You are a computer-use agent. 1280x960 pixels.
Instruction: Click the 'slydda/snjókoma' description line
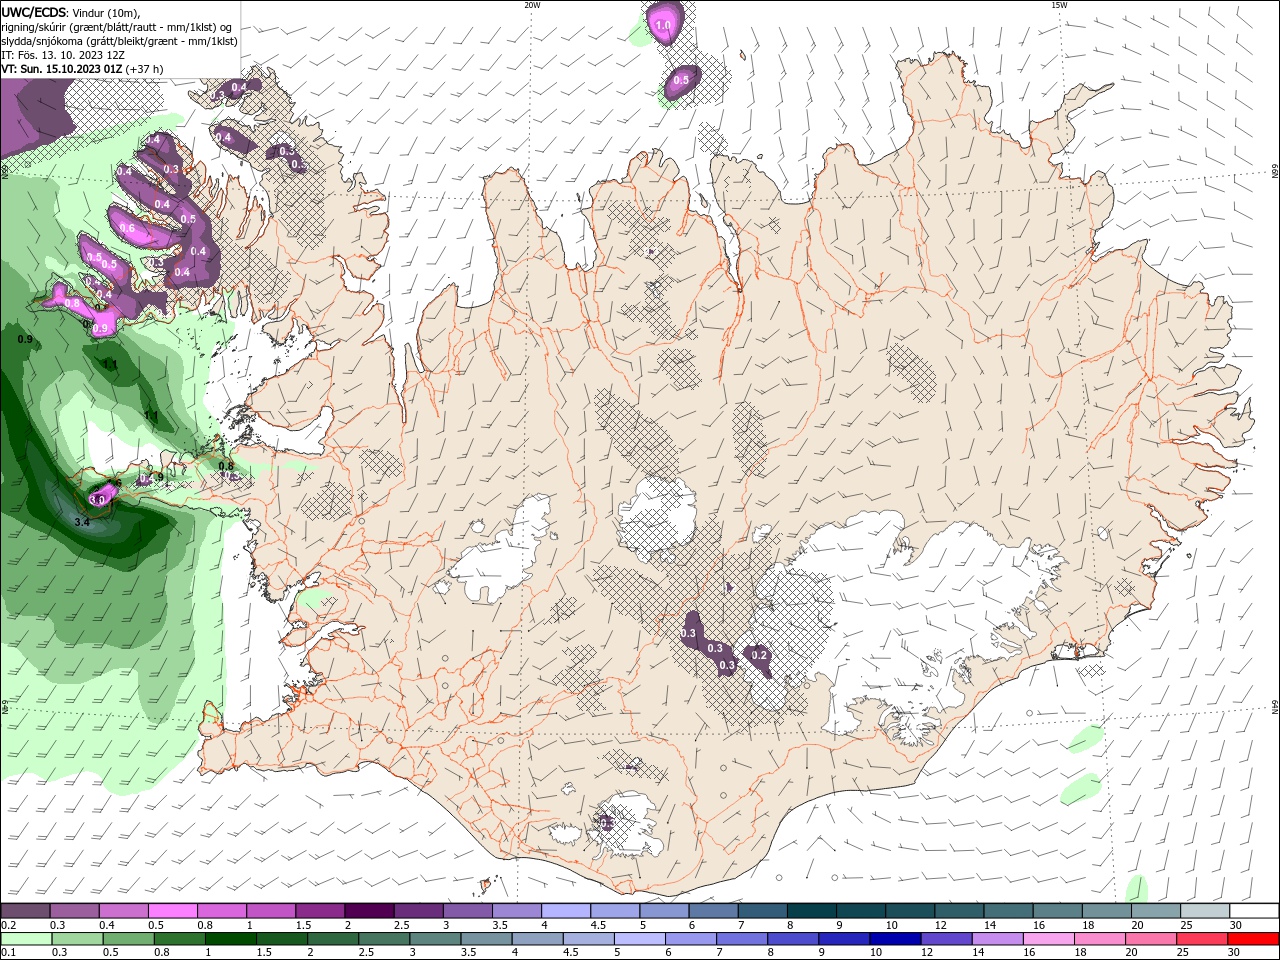click(119, 41)
